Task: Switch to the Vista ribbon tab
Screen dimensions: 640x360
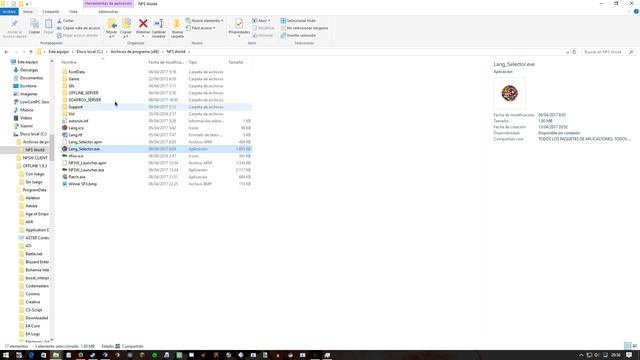Action: click(73, 12)
